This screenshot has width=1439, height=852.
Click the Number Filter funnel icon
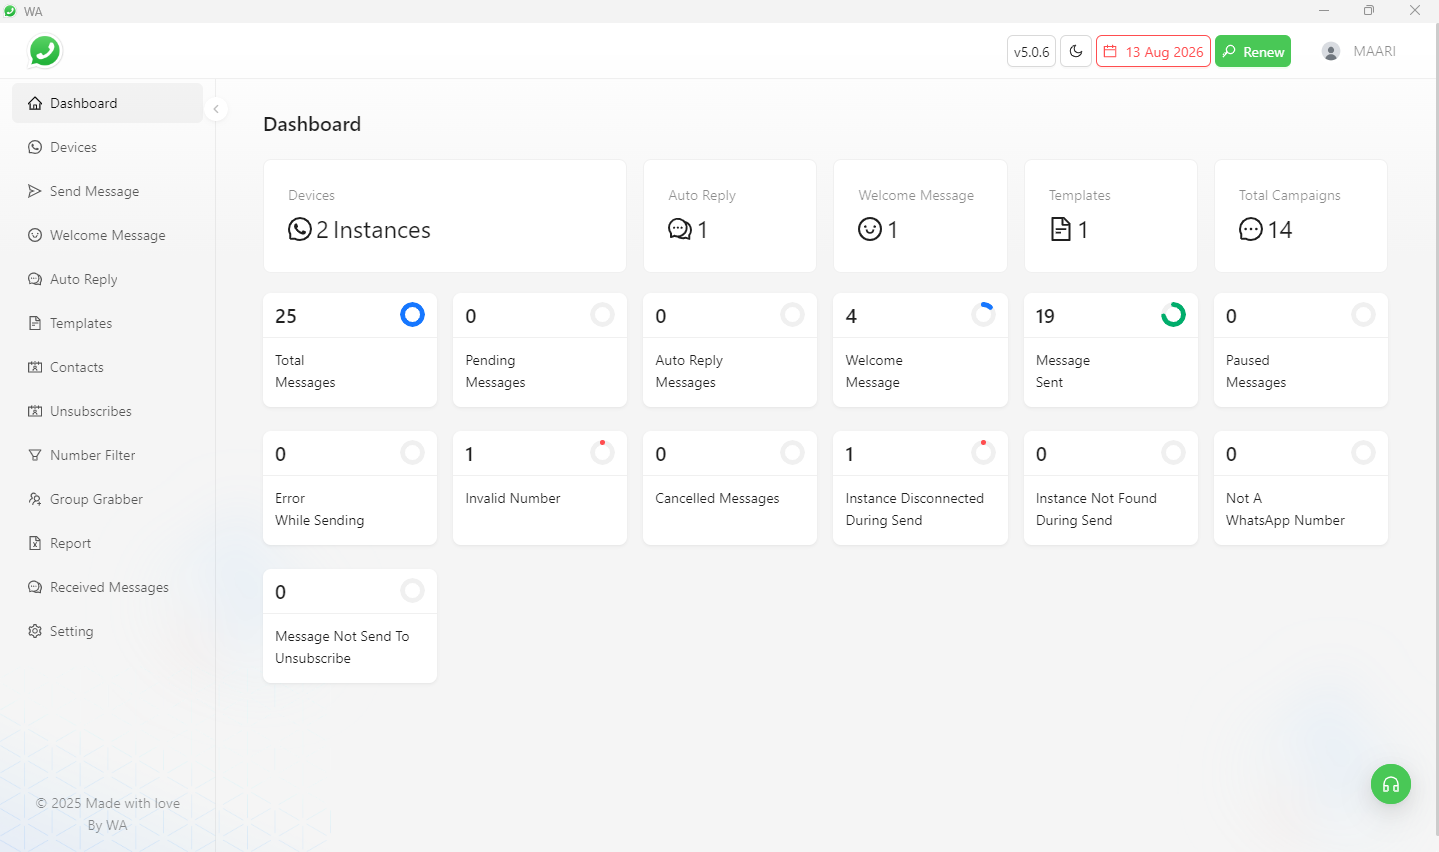pyautogui.click(x=35, y=455)
